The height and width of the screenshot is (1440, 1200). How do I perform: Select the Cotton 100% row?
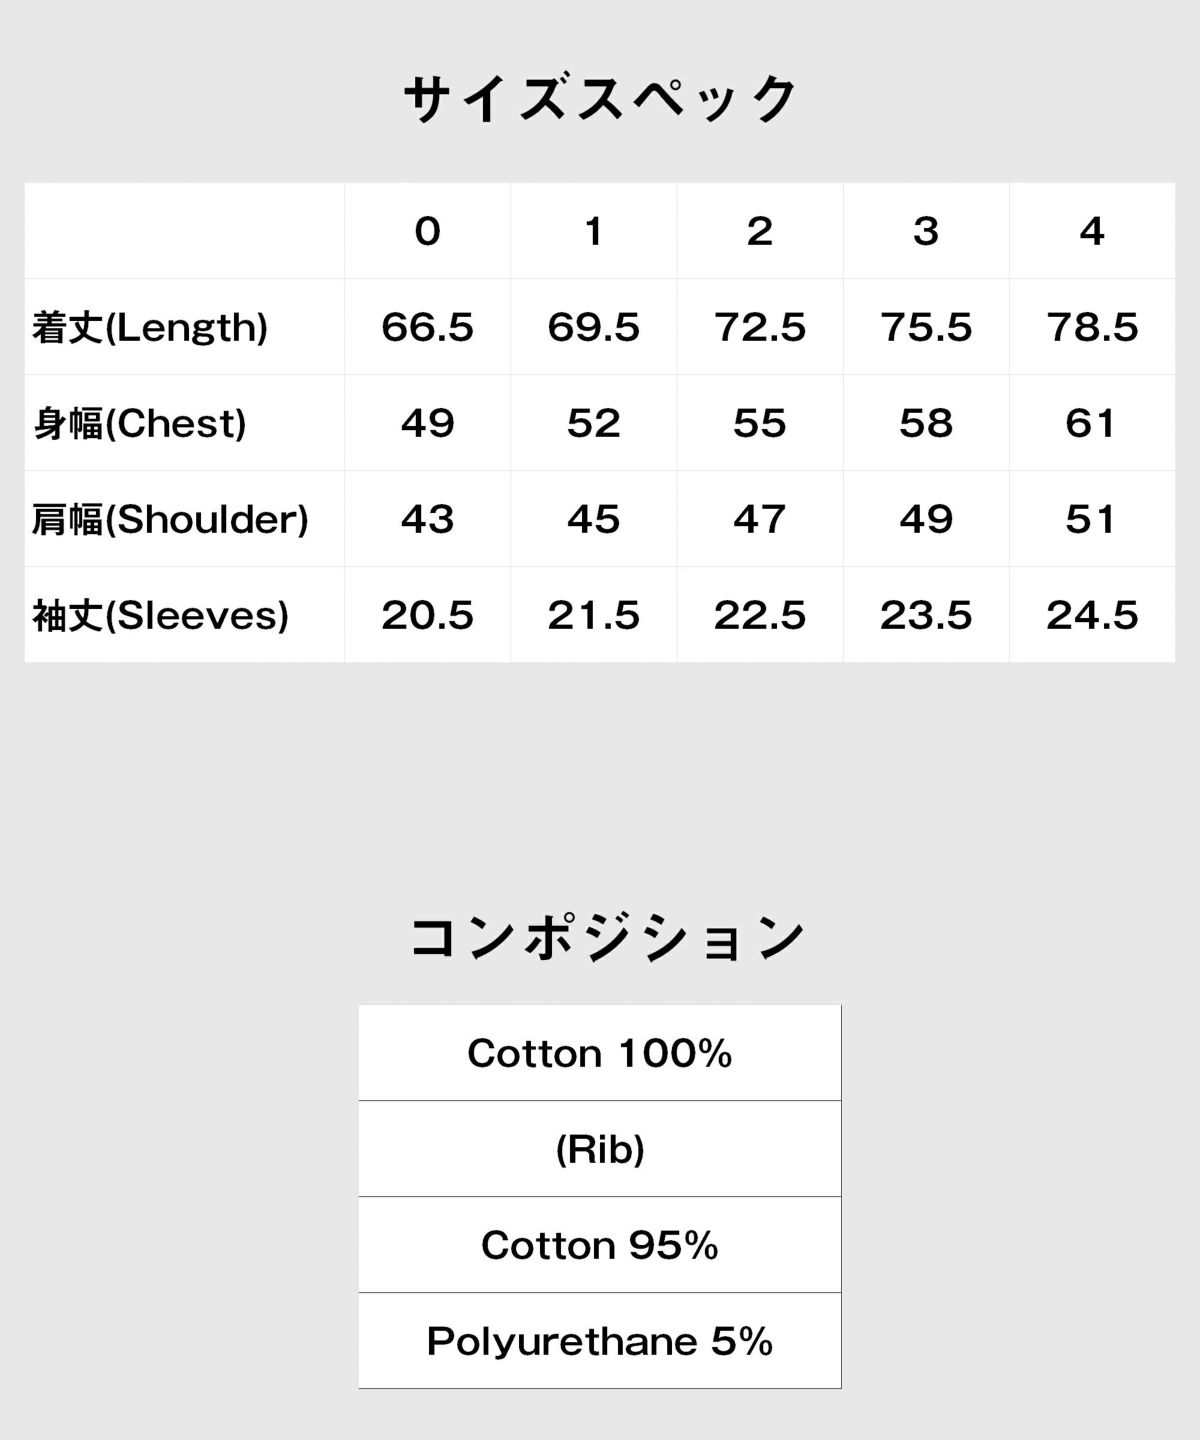pyautogui.click(x=600, y=1053)
